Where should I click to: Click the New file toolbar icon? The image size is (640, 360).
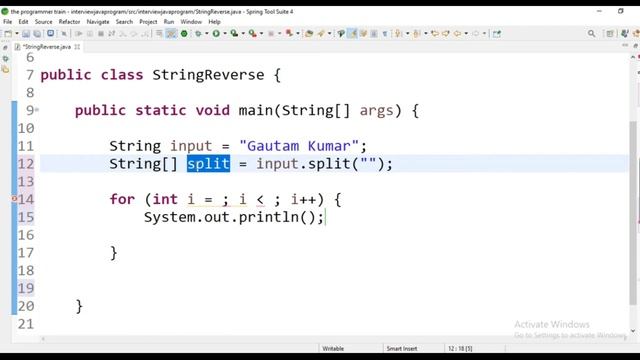(x=8, y=33)
